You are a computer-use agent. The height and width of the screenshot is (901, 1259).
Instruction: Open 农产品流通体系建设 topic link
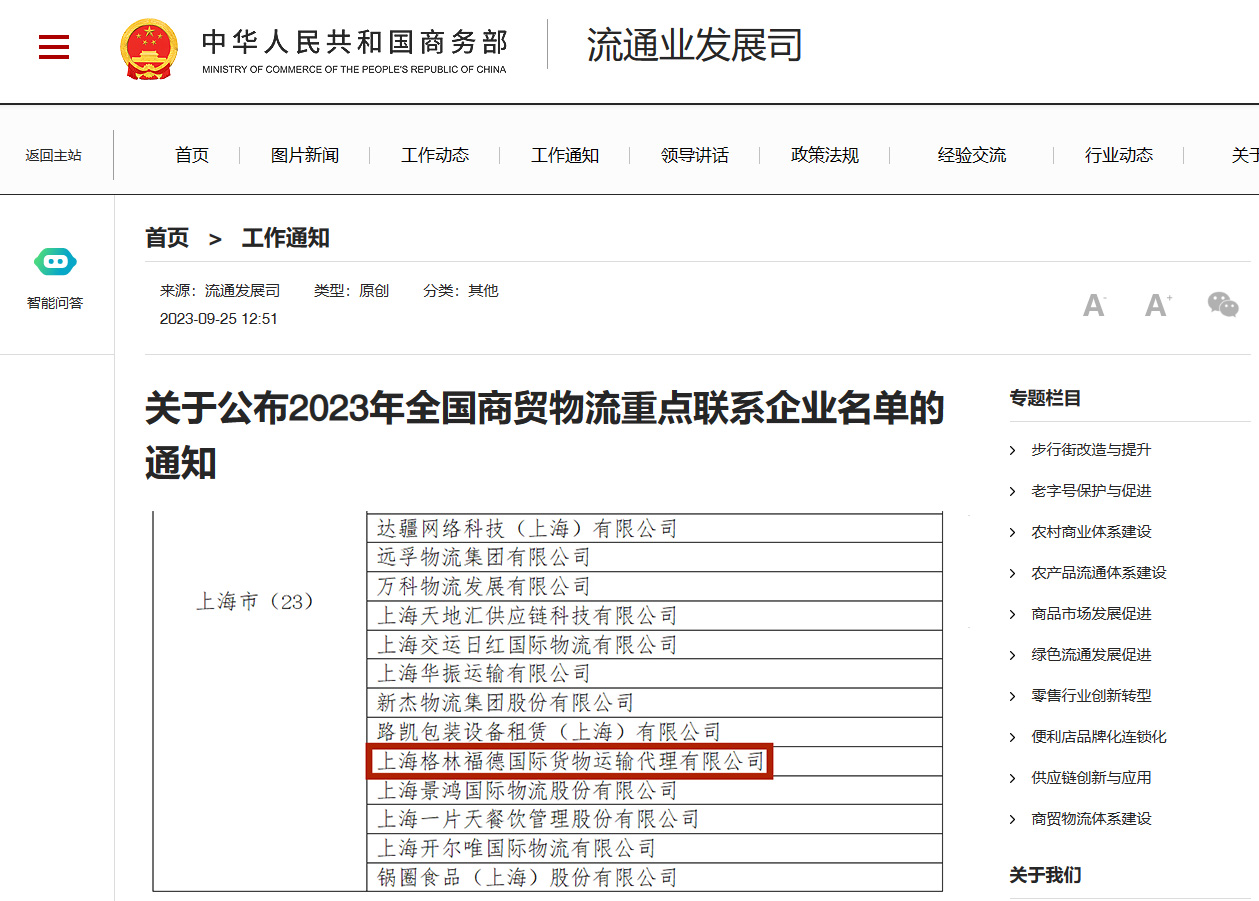tap(1099, 573)
